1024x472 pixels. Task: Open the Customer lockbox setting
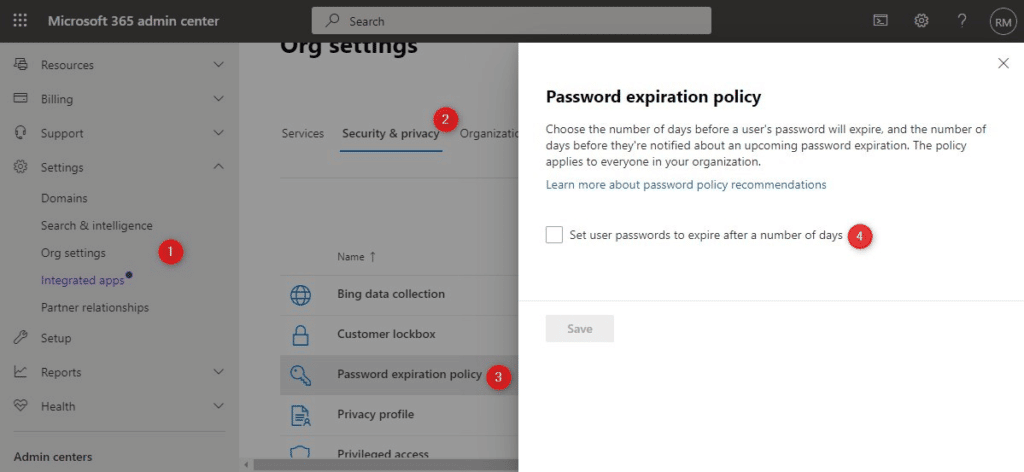[x=386, y=334]
